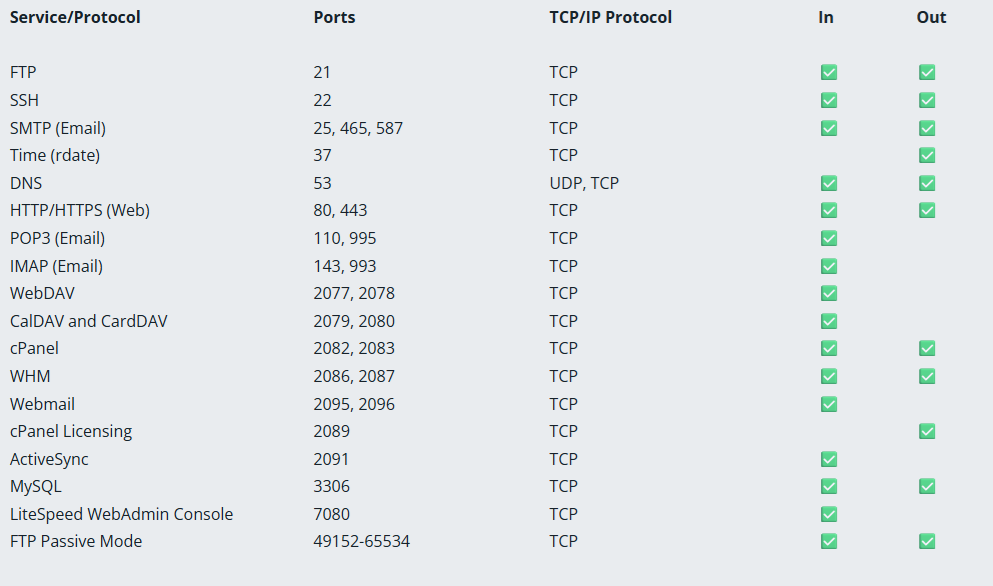Click the WHM inbound checkmark
Screen dimensions: 993x586
click(828, 376)
